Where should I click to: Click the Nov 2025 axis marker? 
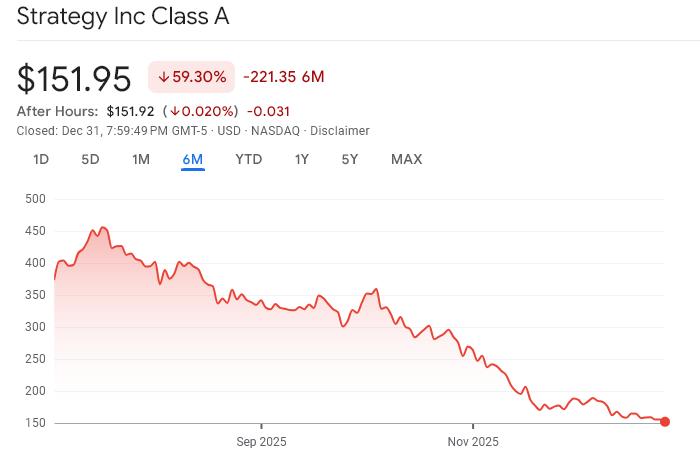(x=472, y=441)
